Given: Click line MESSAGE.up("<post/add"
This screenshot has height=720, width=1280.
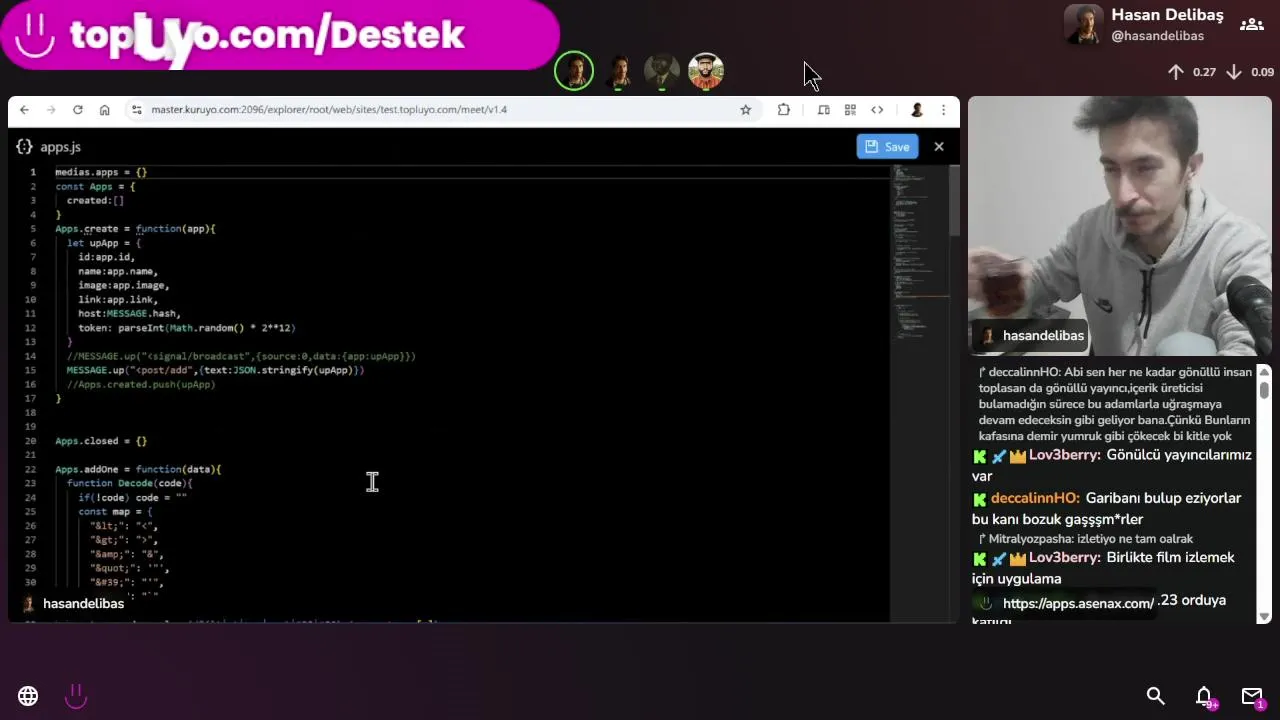Looking at the screenshot, I should coord(215,370).
